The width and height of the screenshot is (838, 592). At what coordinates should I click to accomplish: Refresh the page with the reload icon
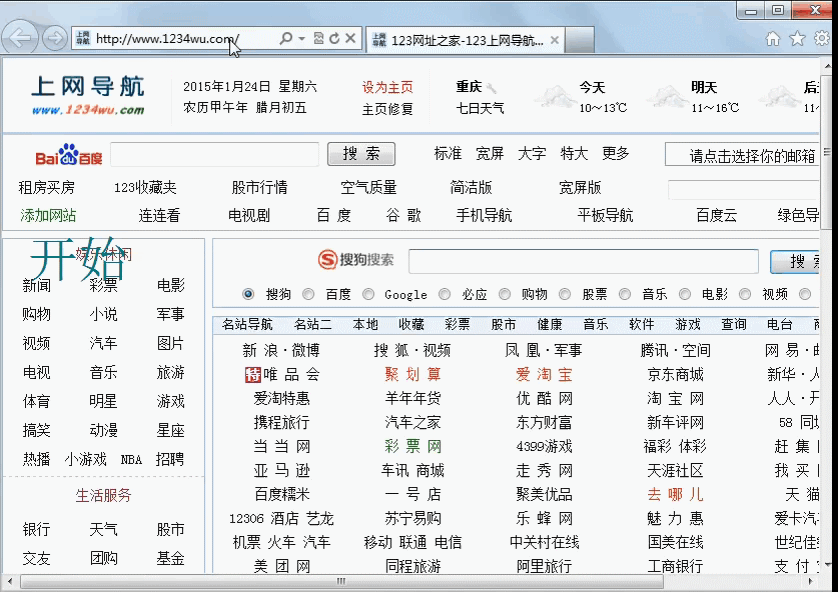tap(335, 38)
